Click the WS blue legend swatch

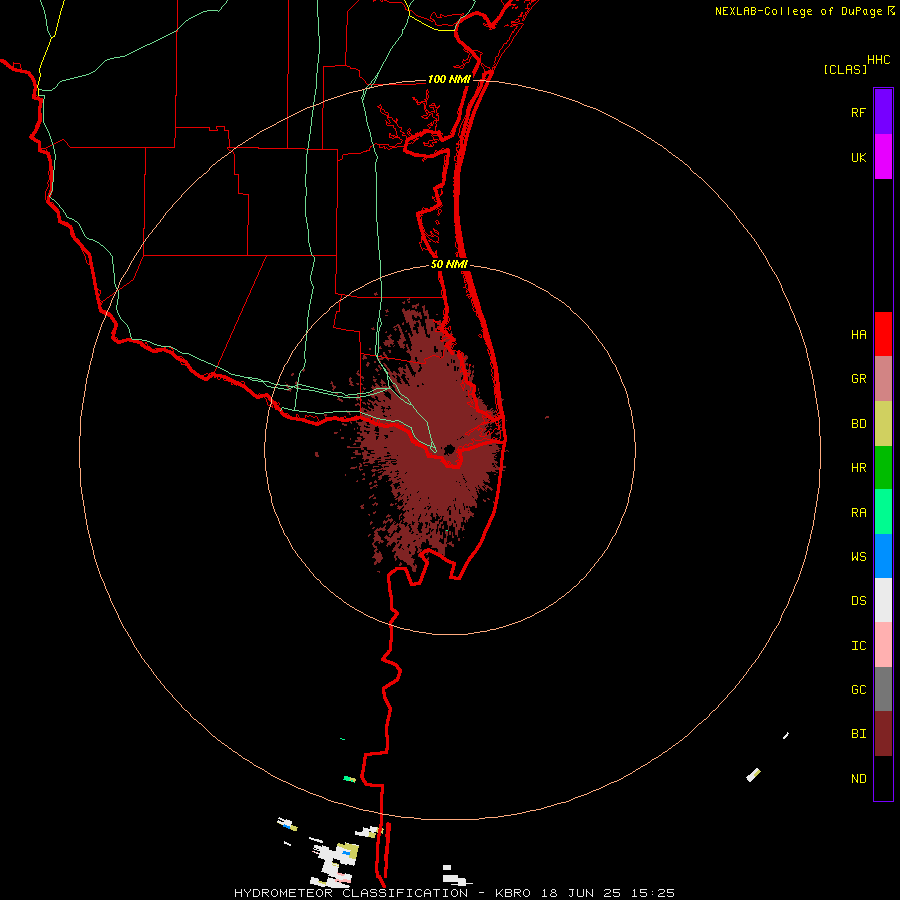coord(883,556)
